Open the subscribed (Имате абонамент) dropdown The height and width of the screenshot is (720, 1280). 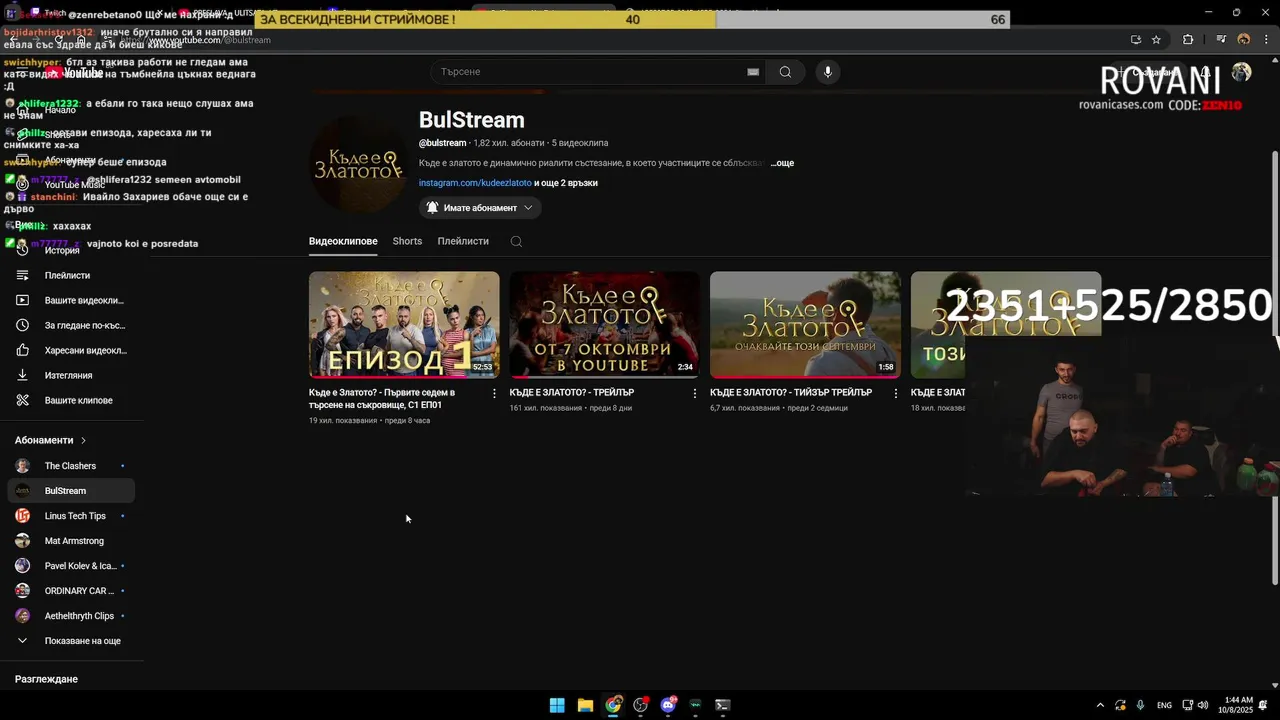coord(480,208)
